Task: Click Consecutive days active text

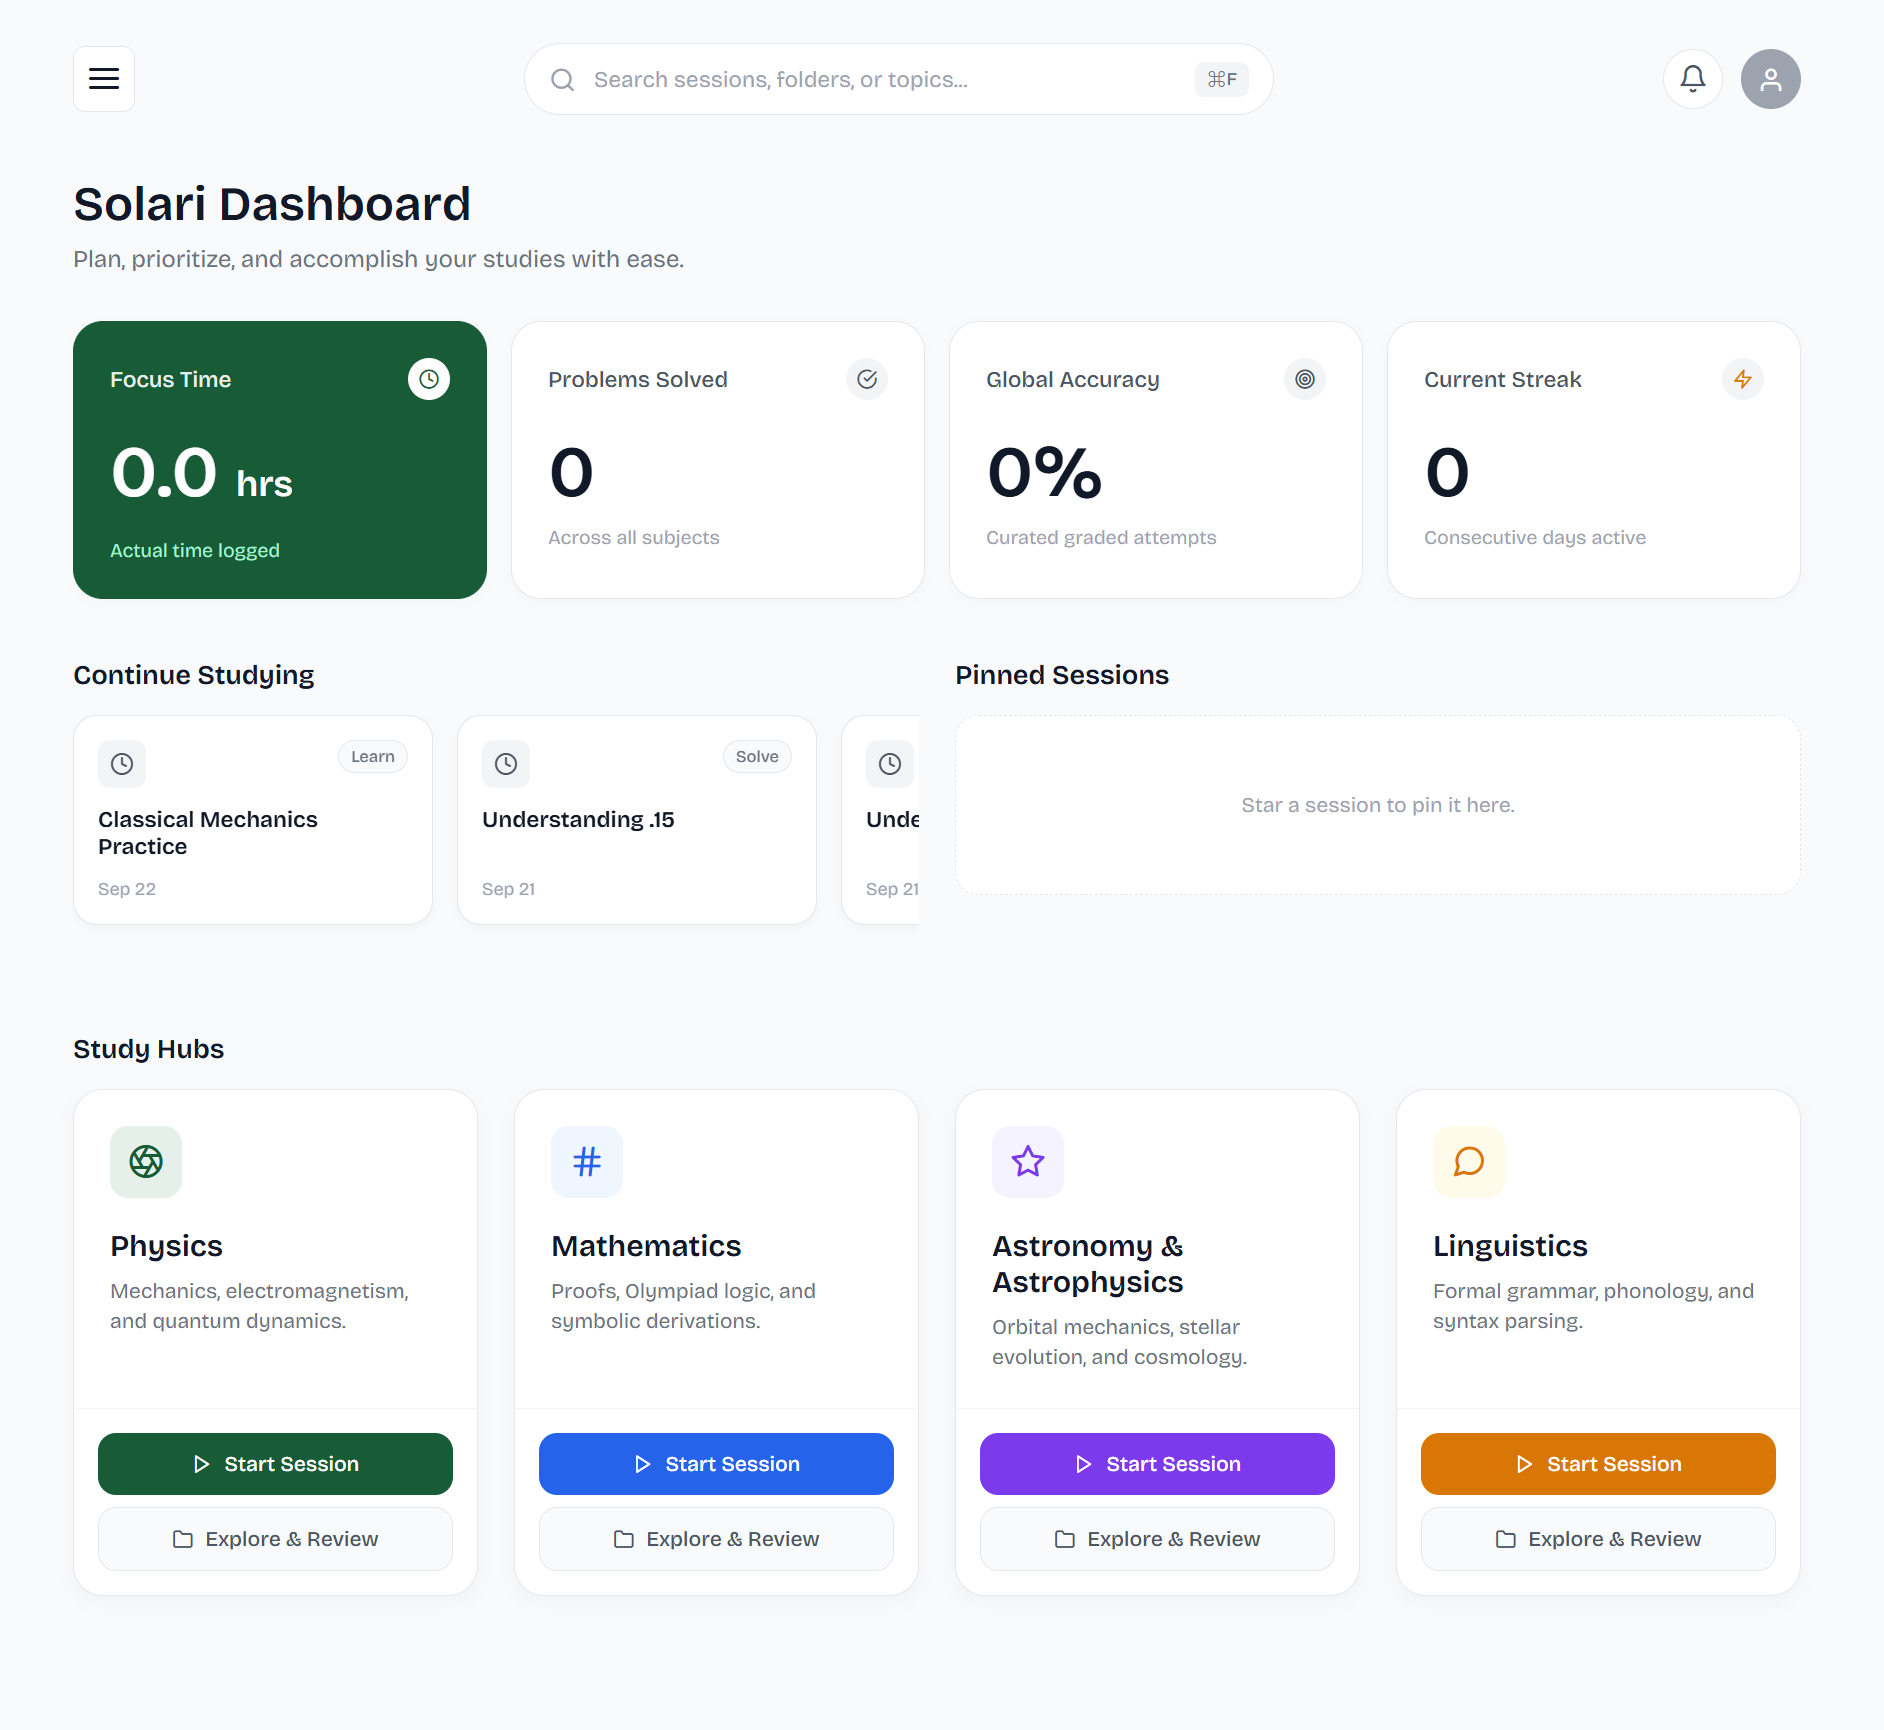Action: [1535, 538]
